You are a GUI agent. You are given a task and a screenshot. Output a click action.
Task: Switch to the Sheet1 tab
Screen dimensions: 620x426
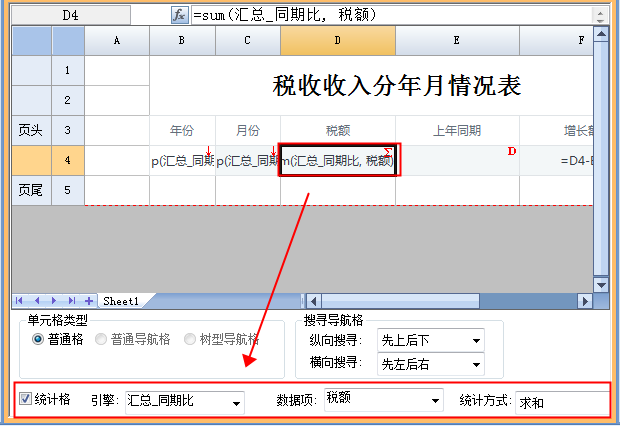pyautogui.click(x=122, y=300)
